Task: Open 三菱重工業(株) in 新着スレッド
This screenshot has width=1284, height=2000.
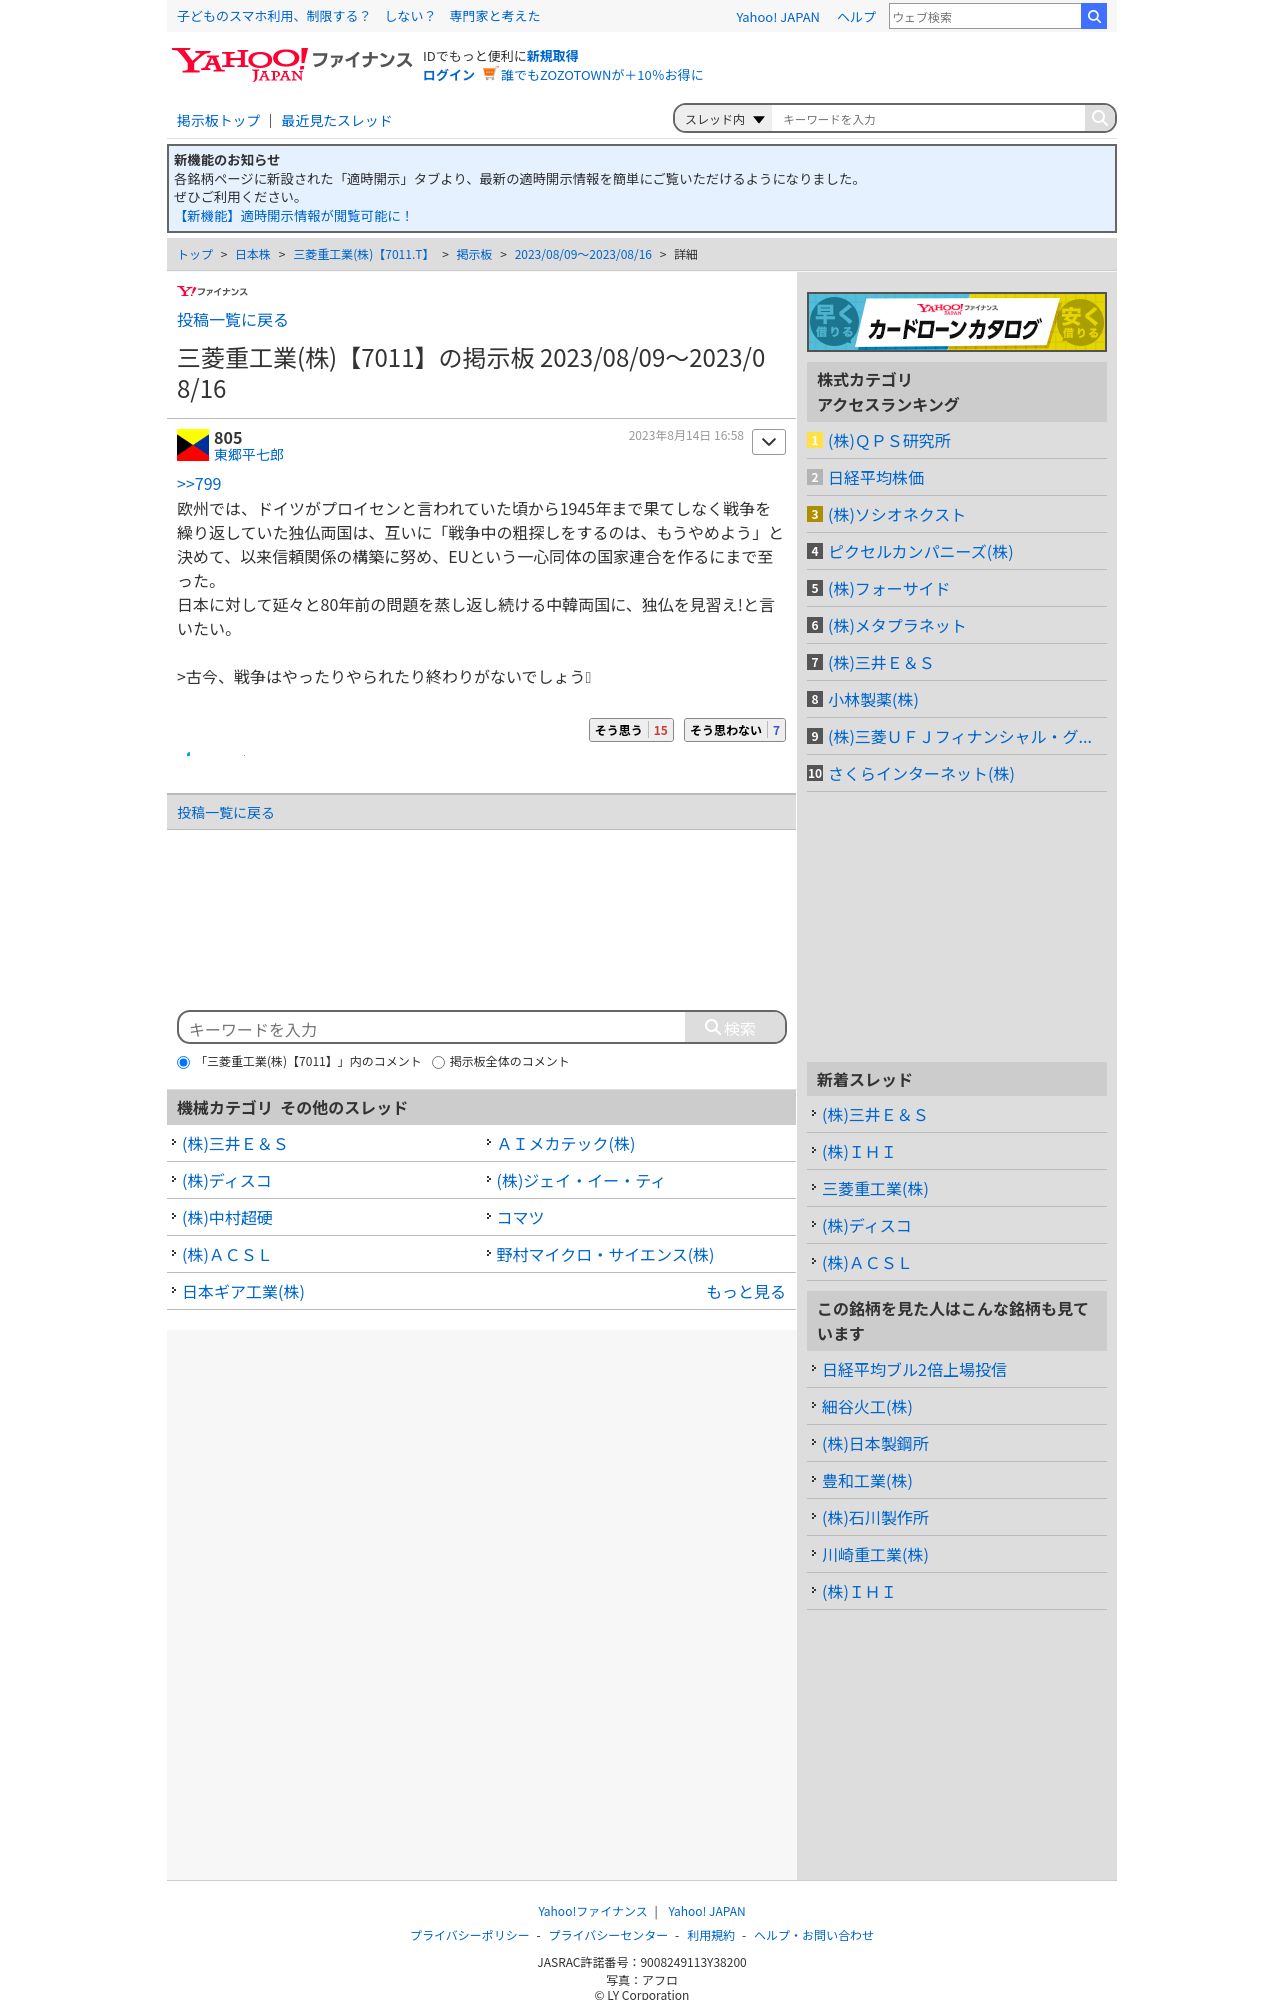Action: pyautogui.click(x=875, y=1189)
